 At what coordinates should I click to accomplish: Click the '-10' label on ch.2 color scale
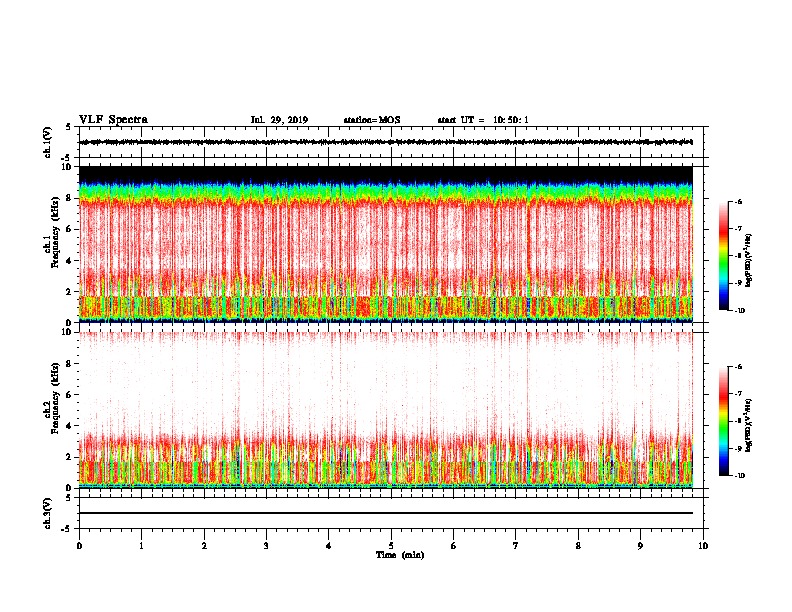pyautogui.click(x=739, y=476)
